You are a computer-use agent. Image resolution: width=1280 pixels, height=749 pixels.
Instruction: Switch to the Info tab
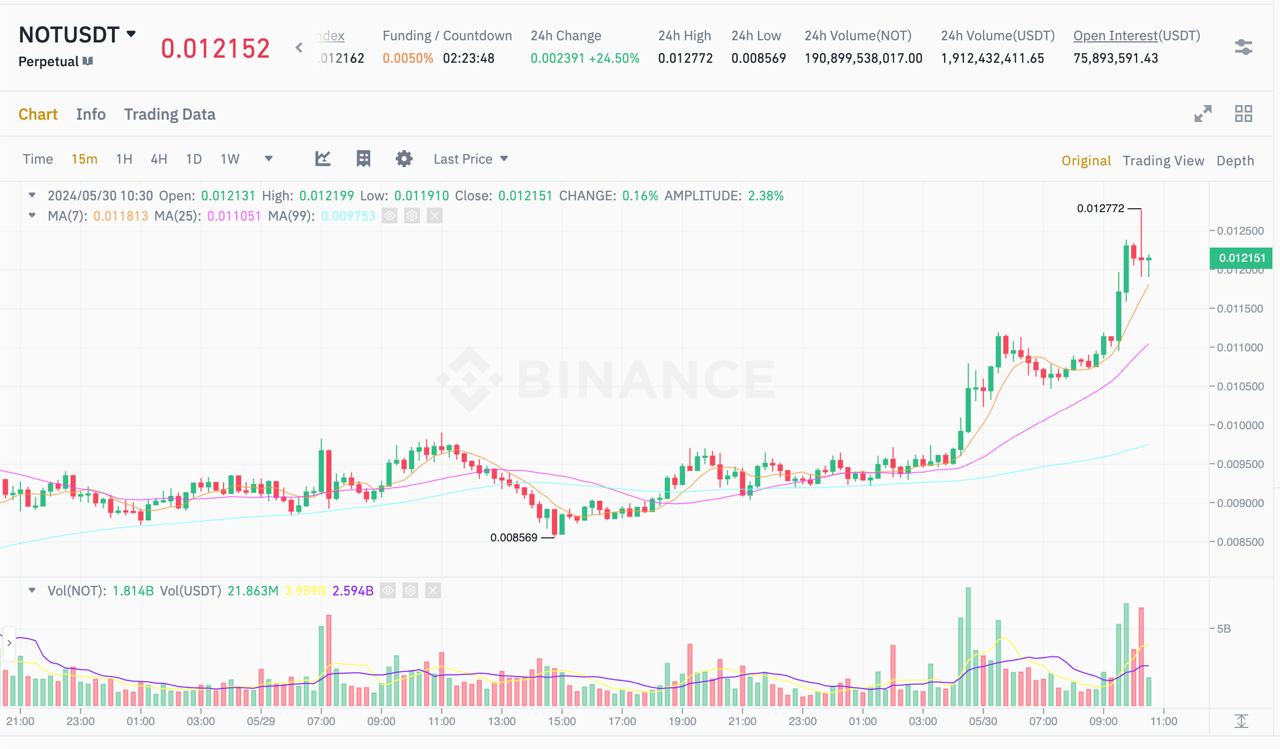coord(91,114)
